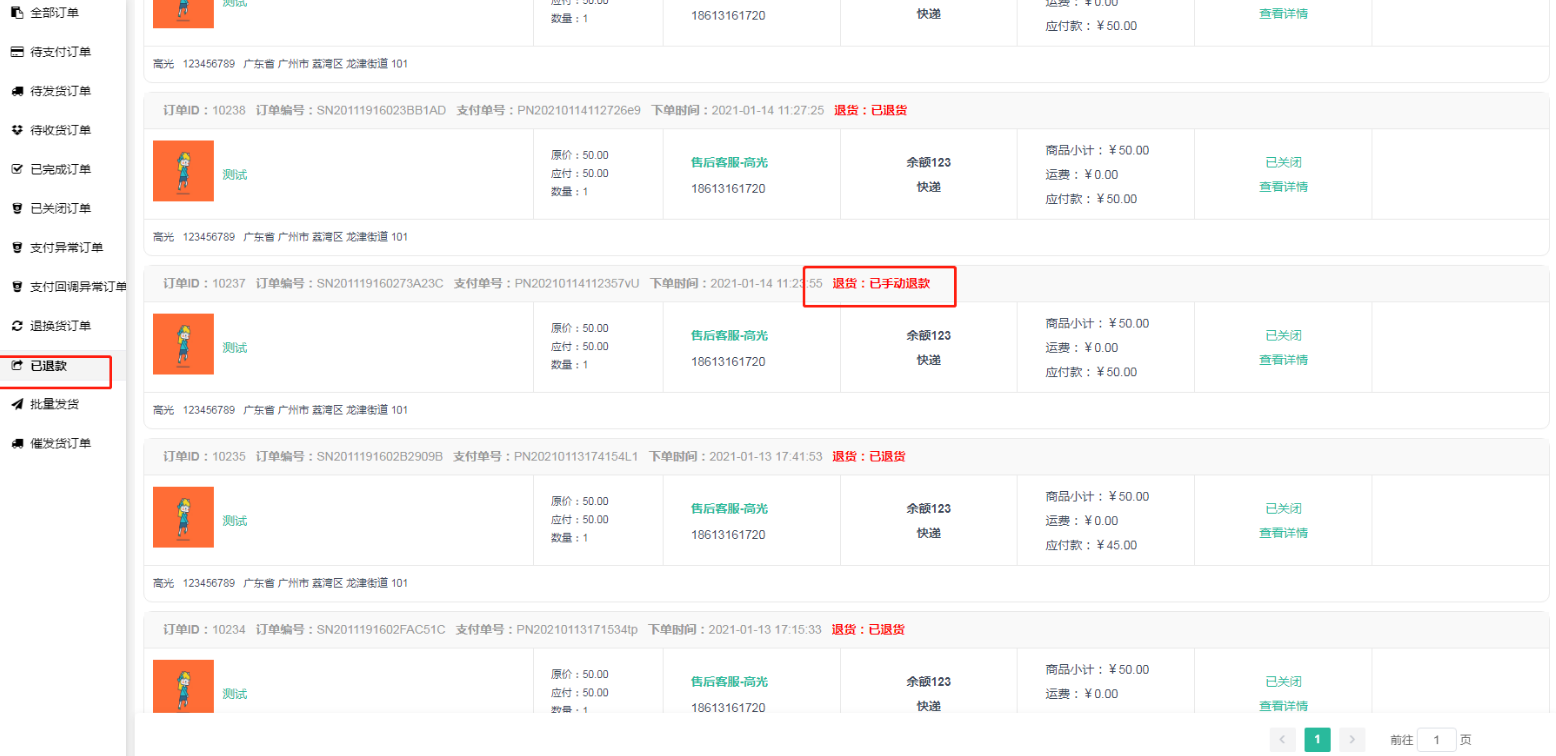
Task: Open 查看详情 for order 10238
Action: 1283,186
